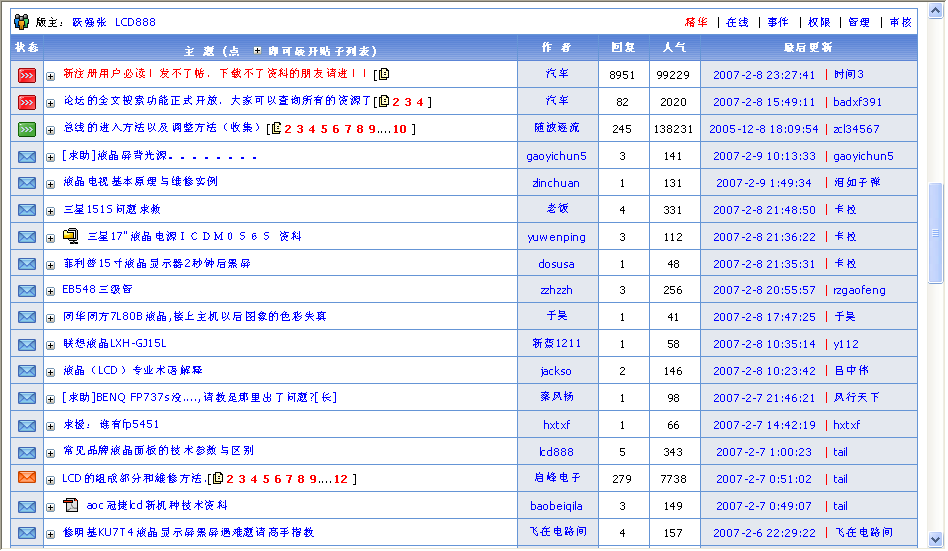Expand the 常见品牌液晶面板 thread's post list
The height and width of the screenshot is (551, 948).
point(51,452)
